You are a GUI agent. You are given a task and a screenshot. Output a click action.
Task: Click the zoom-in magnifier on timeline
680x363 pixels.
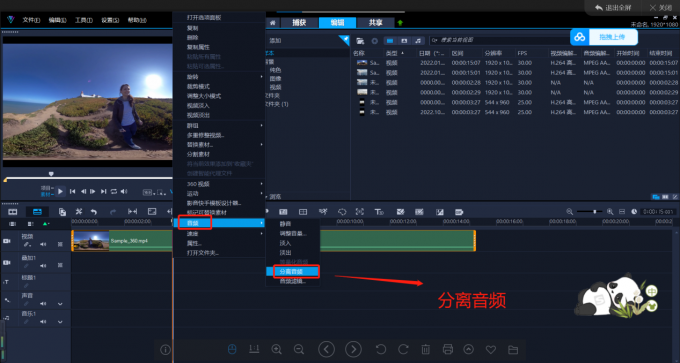tap(610, 212)
